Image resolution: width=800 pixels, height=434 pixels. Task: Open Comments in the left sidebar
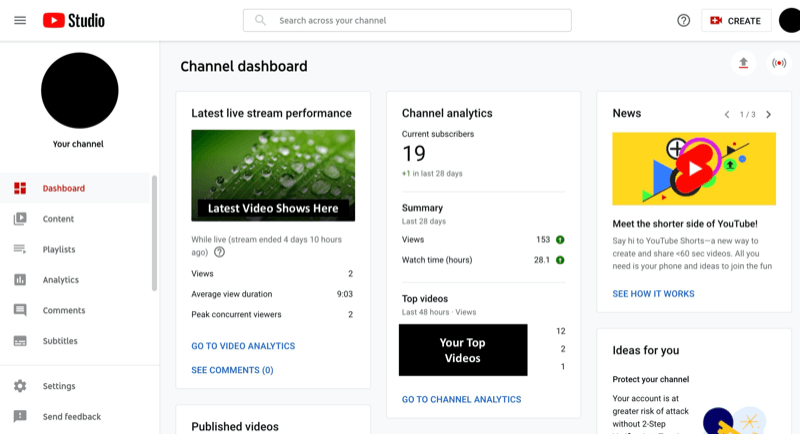64,310
